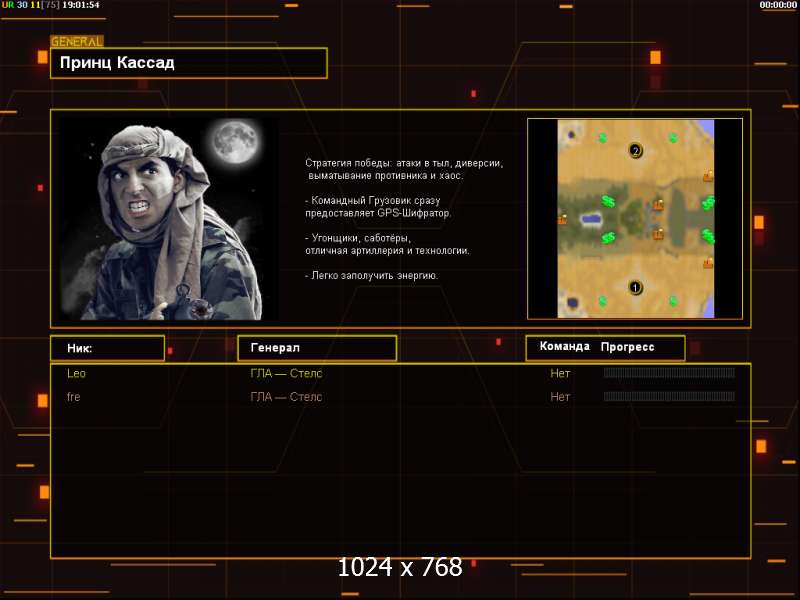Click the yellow "GENERAL" label
800x600 pixels.
pos(77,42)
